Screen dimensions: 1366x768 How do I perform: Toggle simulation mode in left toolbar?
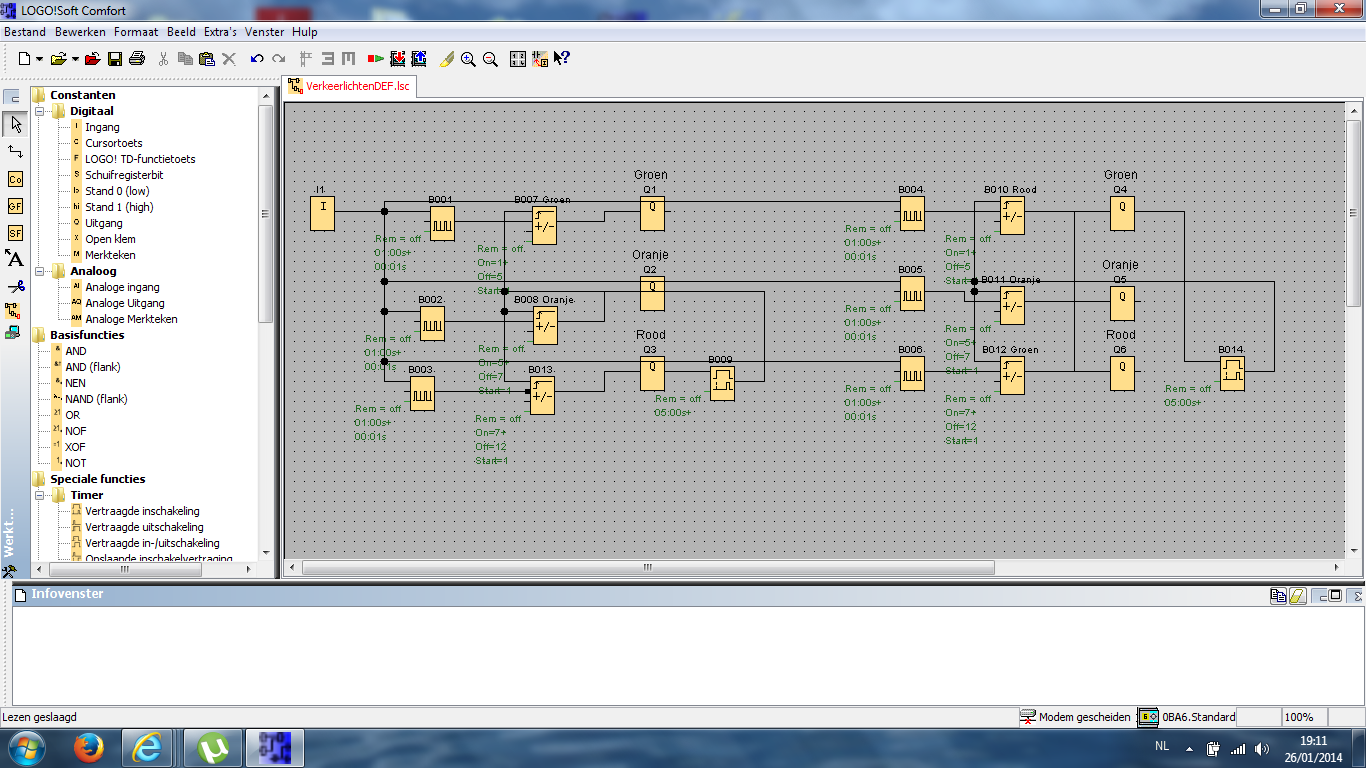tap(13, 311)
